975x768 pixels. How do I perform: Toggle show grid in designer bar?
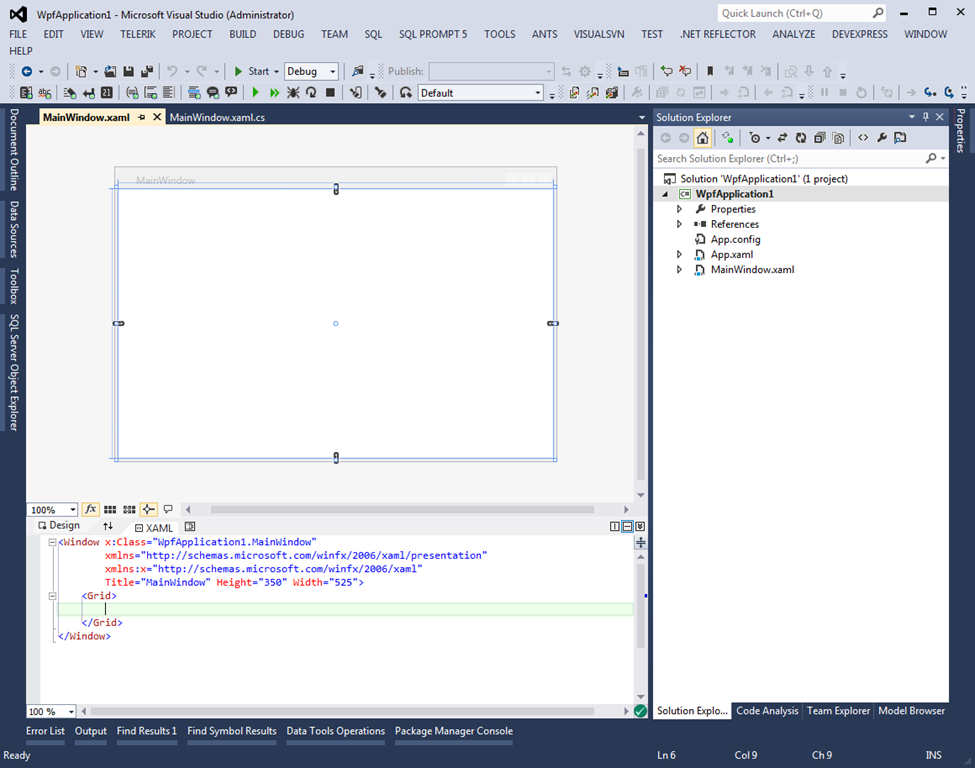110,509
